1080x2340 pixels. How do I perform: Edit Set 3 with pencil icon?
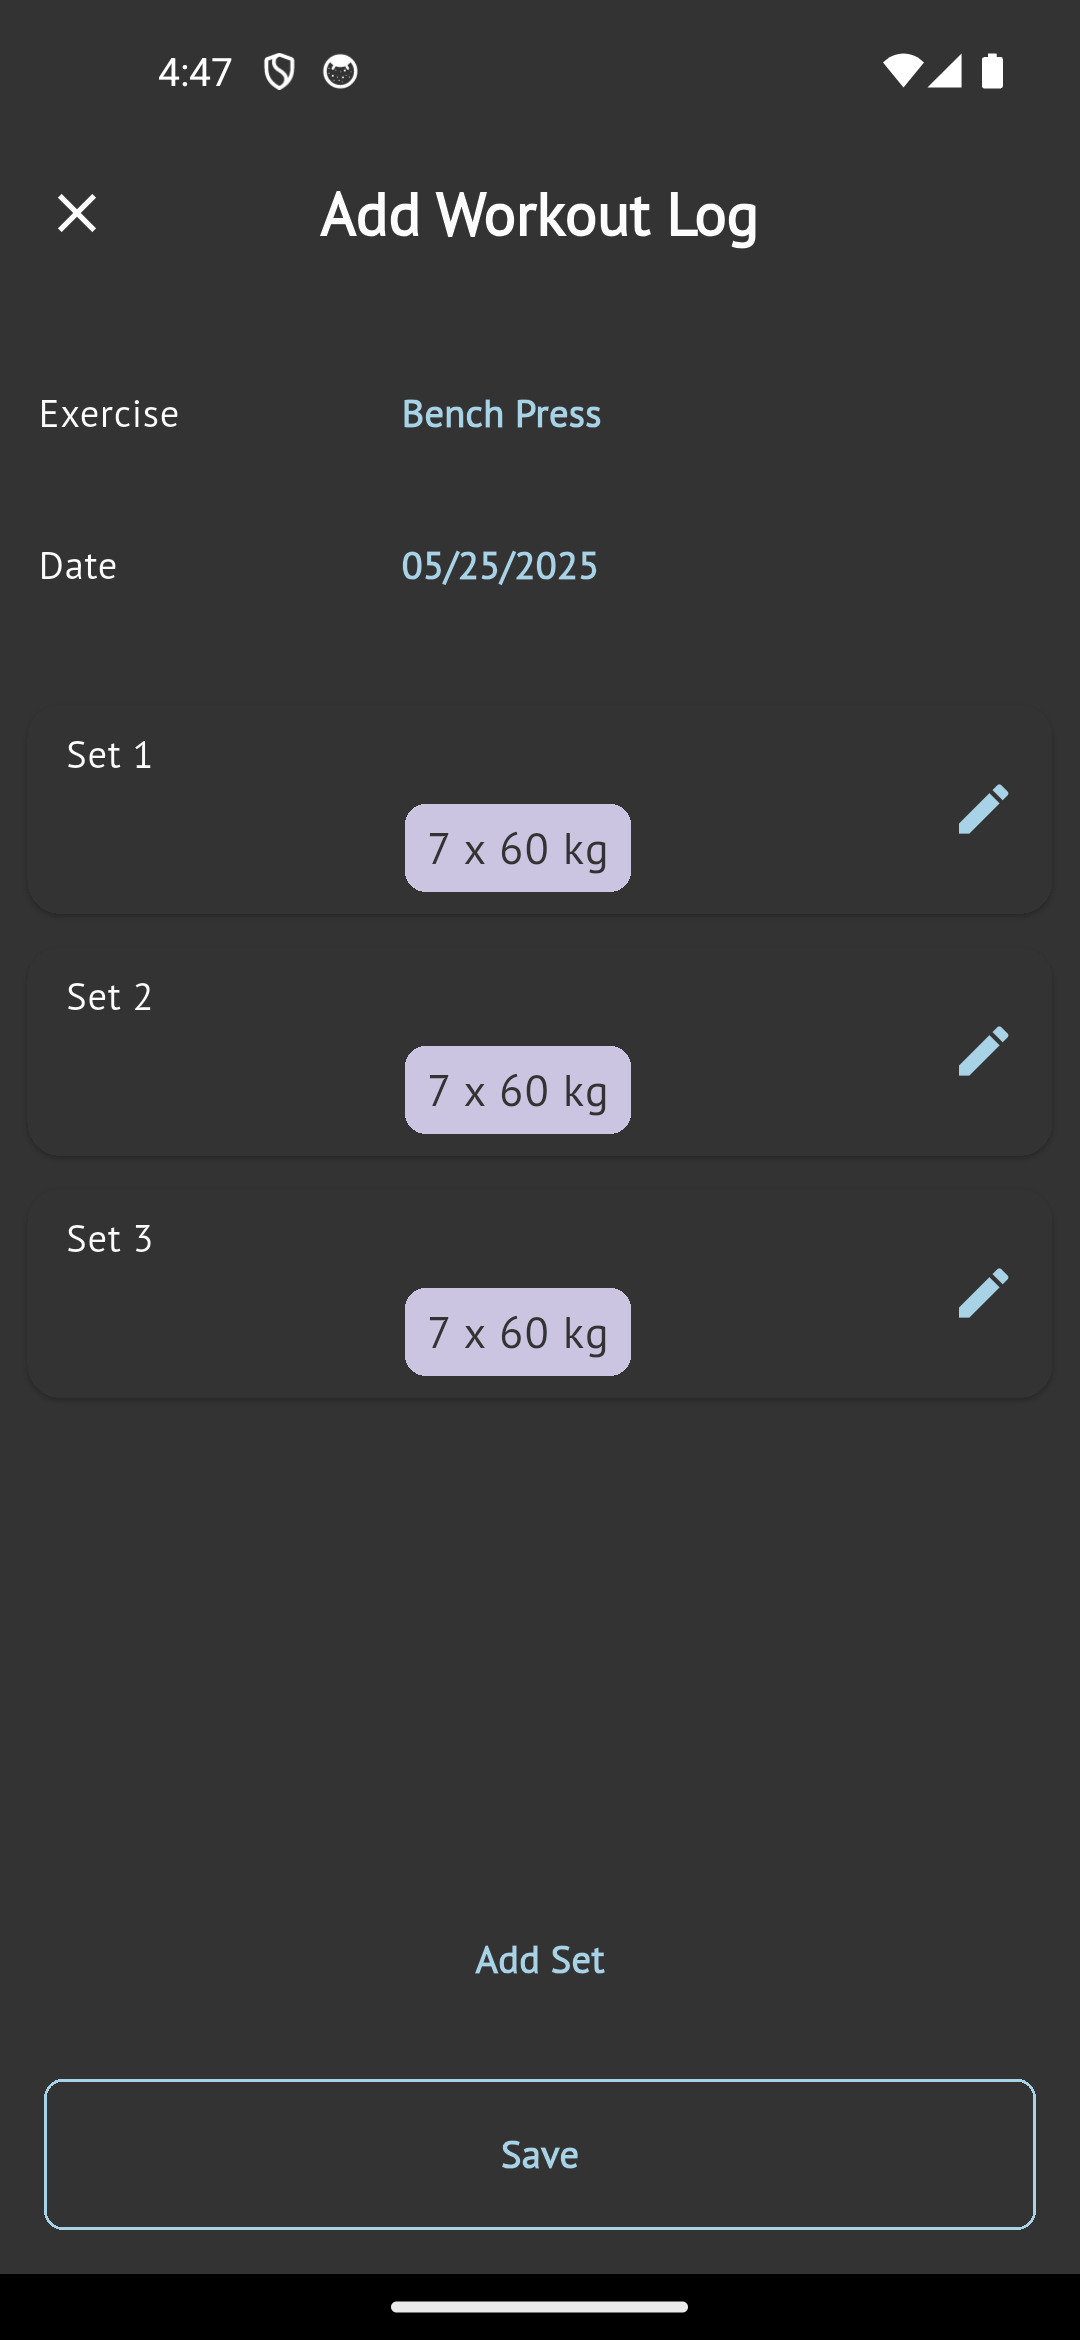tap(983, 1293)
